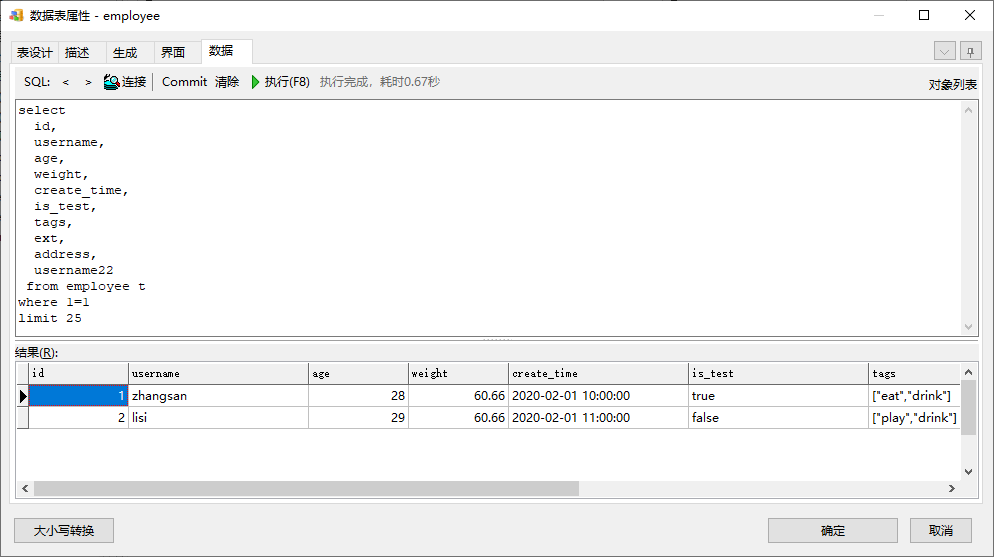Image resolution: width=994 pixels, height=557 pixels.
Task: Click zhangsan's weight cell 60.66
Action: point(458,396)
